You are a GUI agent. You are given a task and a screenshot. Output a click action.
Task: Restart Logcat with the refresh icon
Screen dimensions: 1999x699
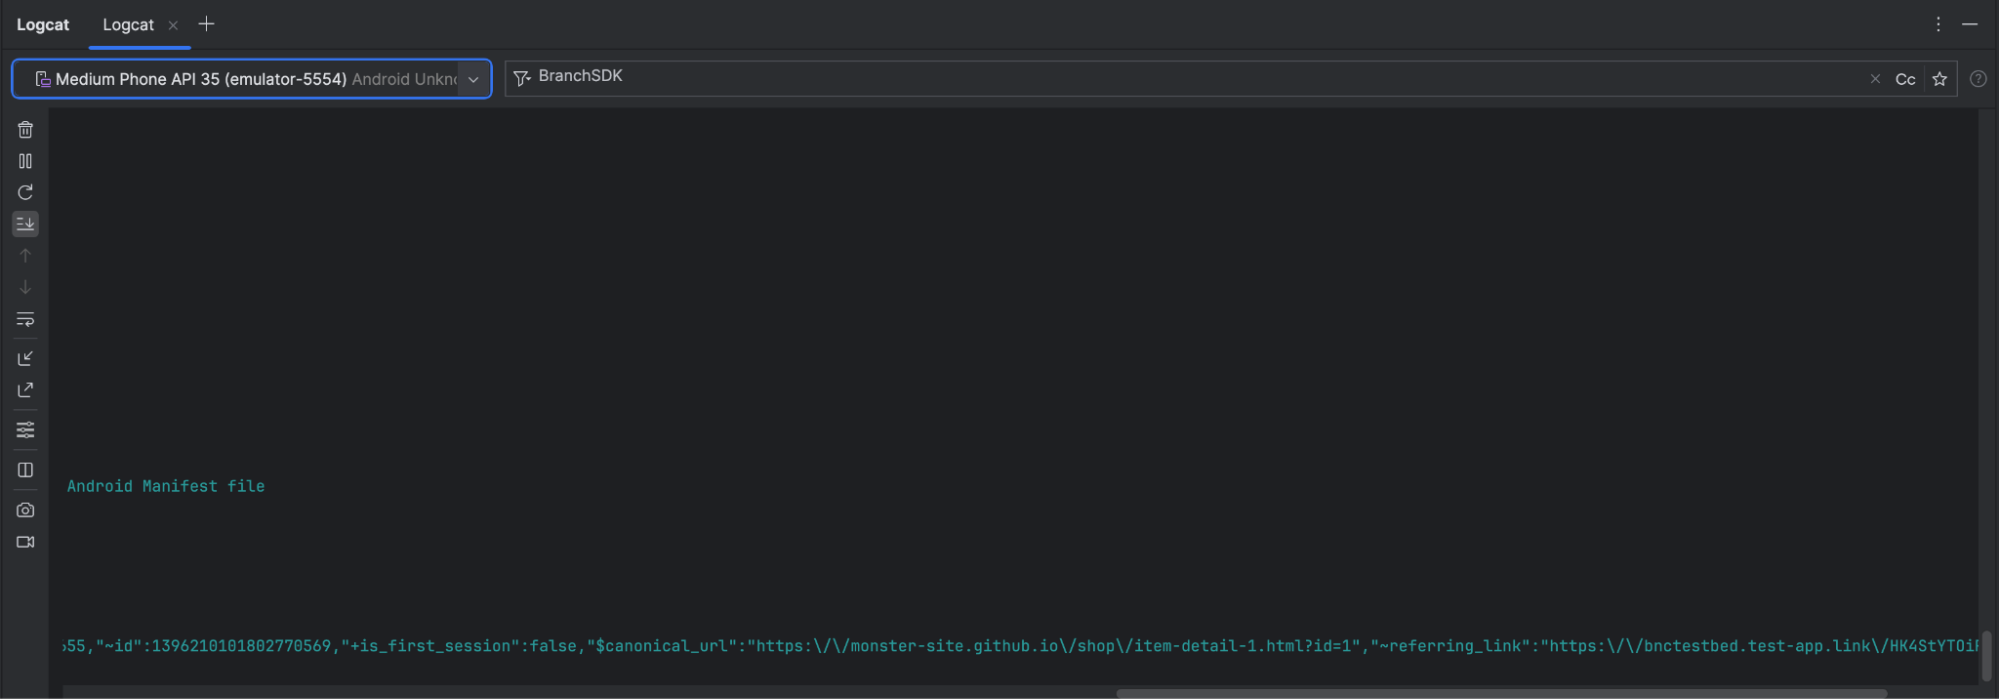click(25, 193)
